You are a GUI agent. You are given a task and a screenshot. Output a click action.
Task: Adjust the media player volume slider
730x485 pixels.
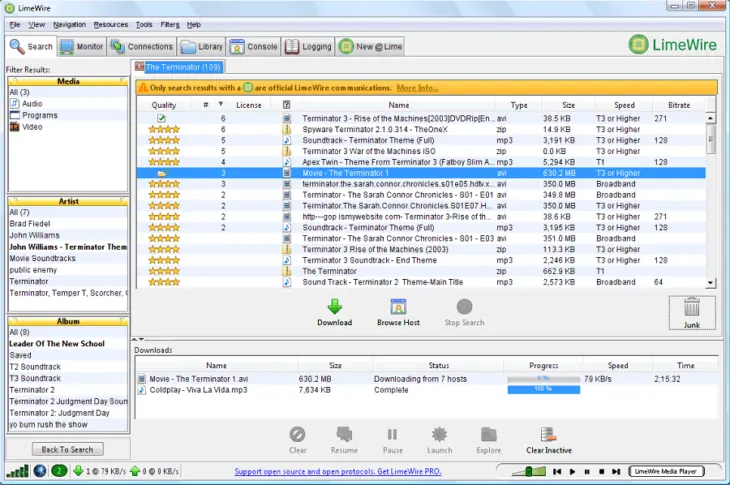pyautogui.click(x=529, y=472)
